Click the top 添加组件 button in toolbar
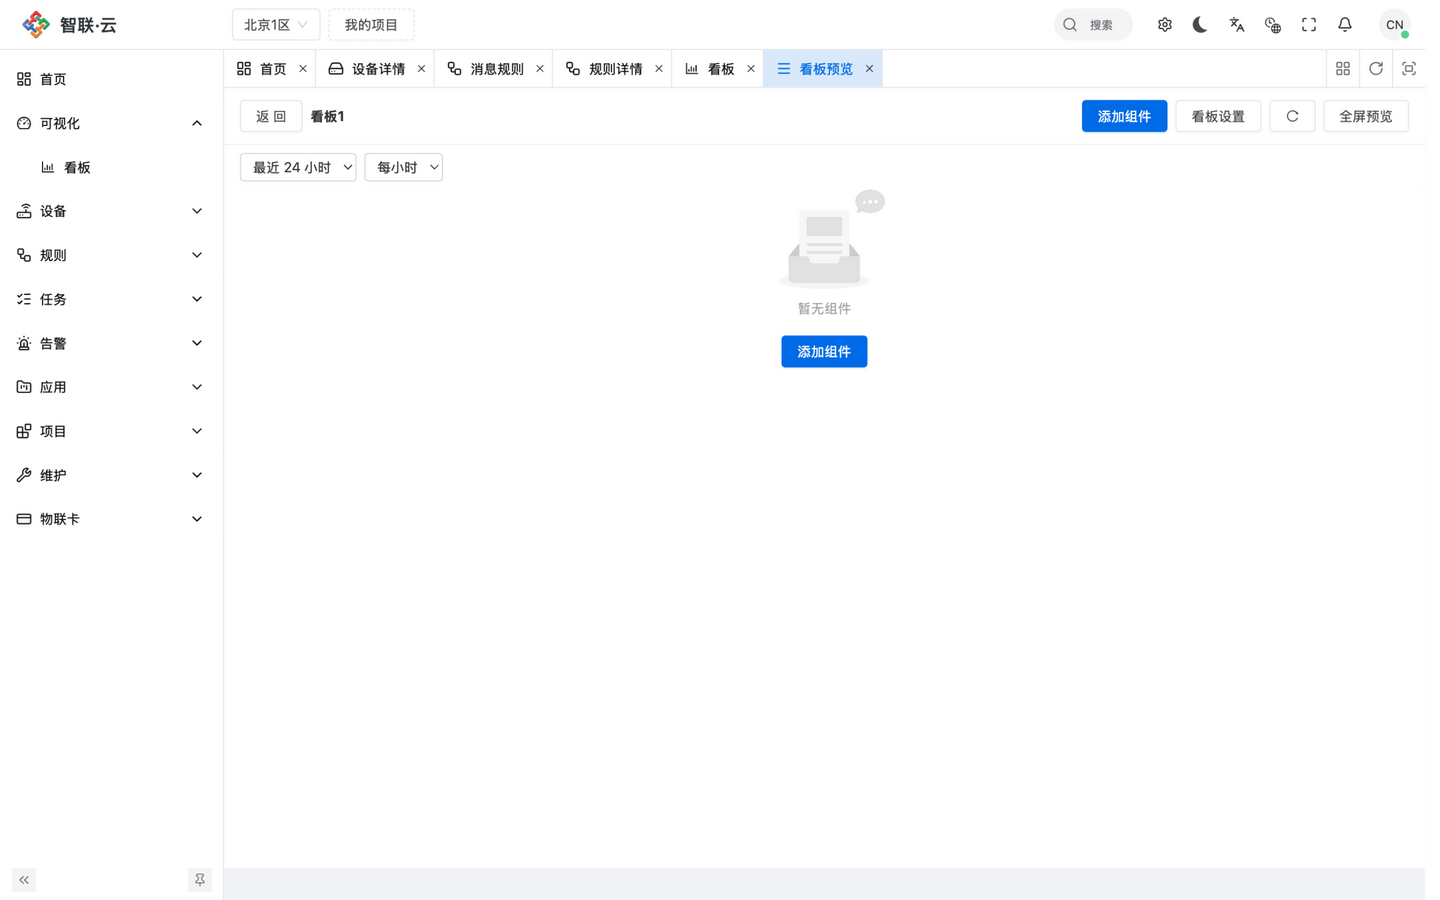This screenshot has height=900, width=1440. click(x=1124, y=116)
